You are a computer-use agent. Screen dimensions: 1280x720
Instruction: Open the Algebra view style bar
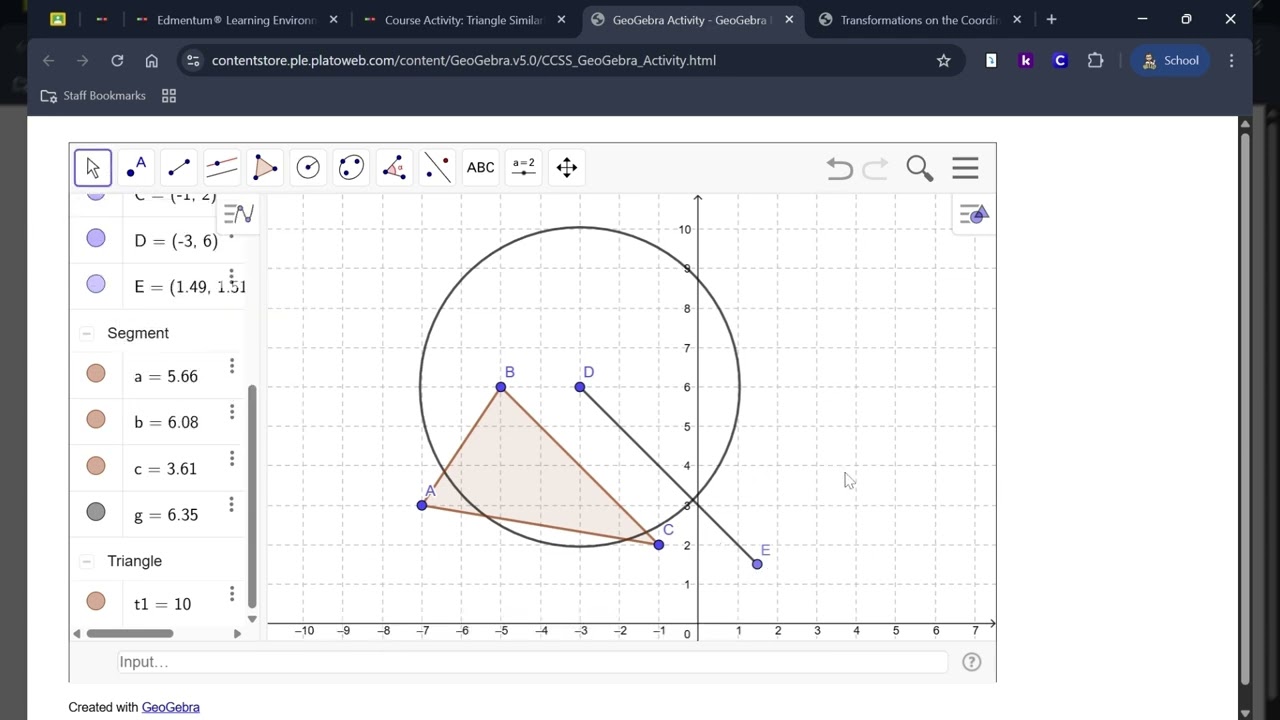coord(239,213)
